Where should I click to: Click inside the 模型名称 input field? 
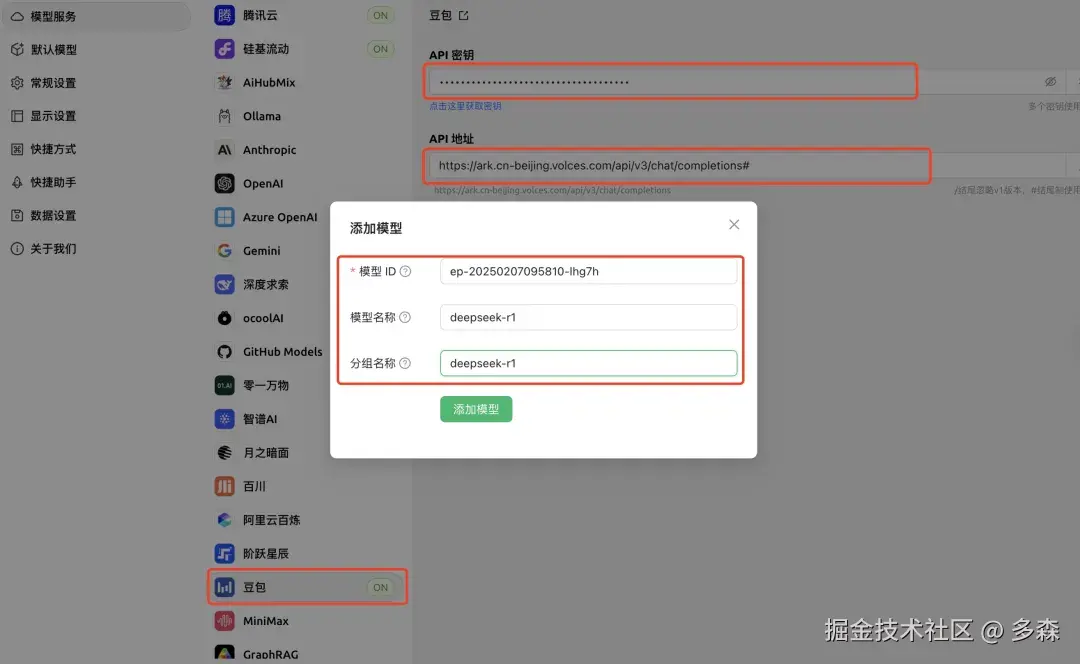coord(589,317)
